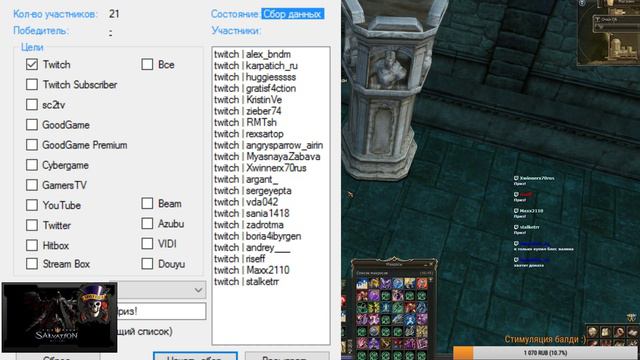
Task: Click the Salvation skull thumbnail image
Action: coord(60,317)
